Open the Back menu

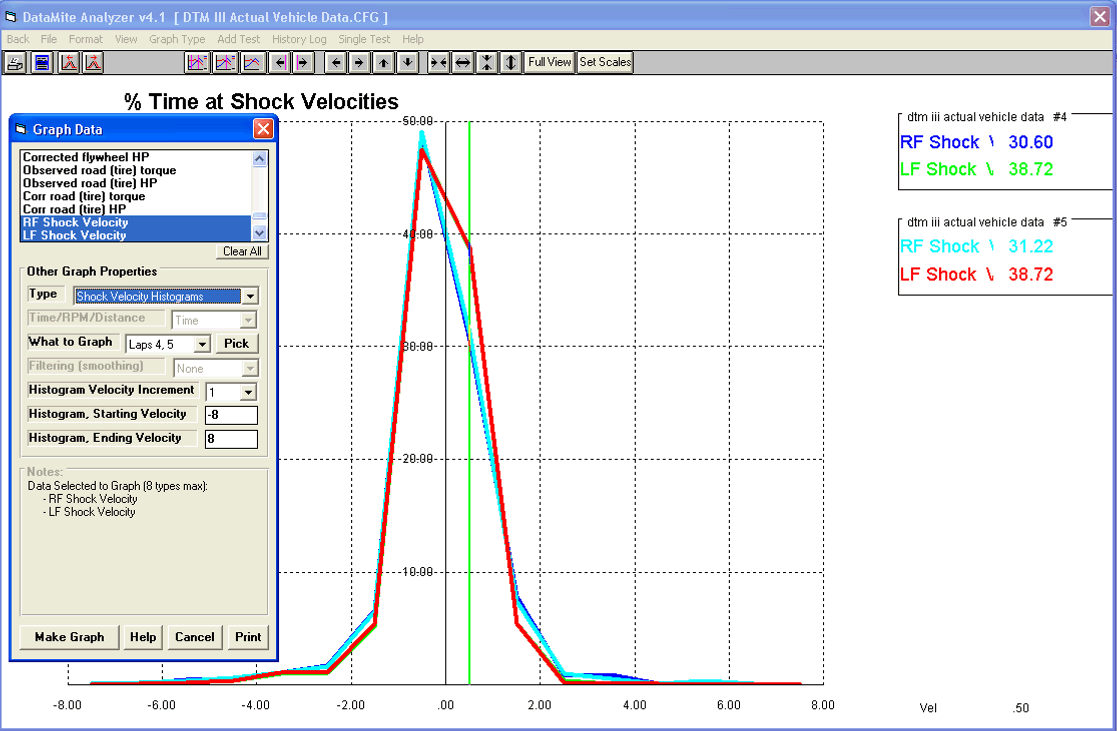pyautogui.click(x=18, y=39)
